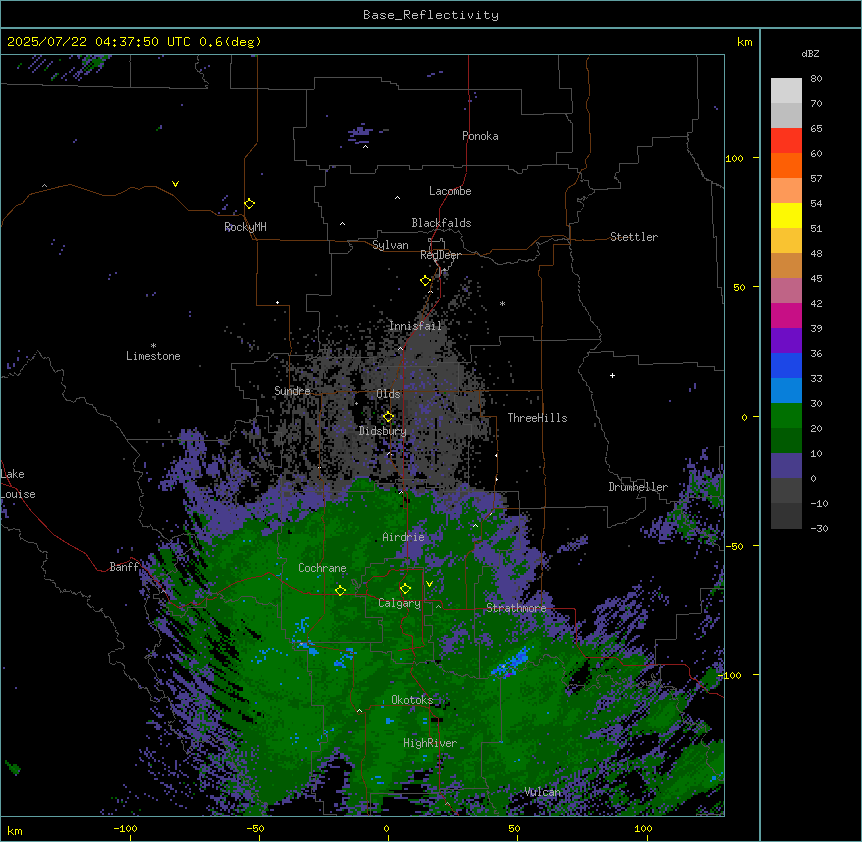Viewport: 862px width, 842px height.
Task: Click the Stettler town label
Action: 634,237
